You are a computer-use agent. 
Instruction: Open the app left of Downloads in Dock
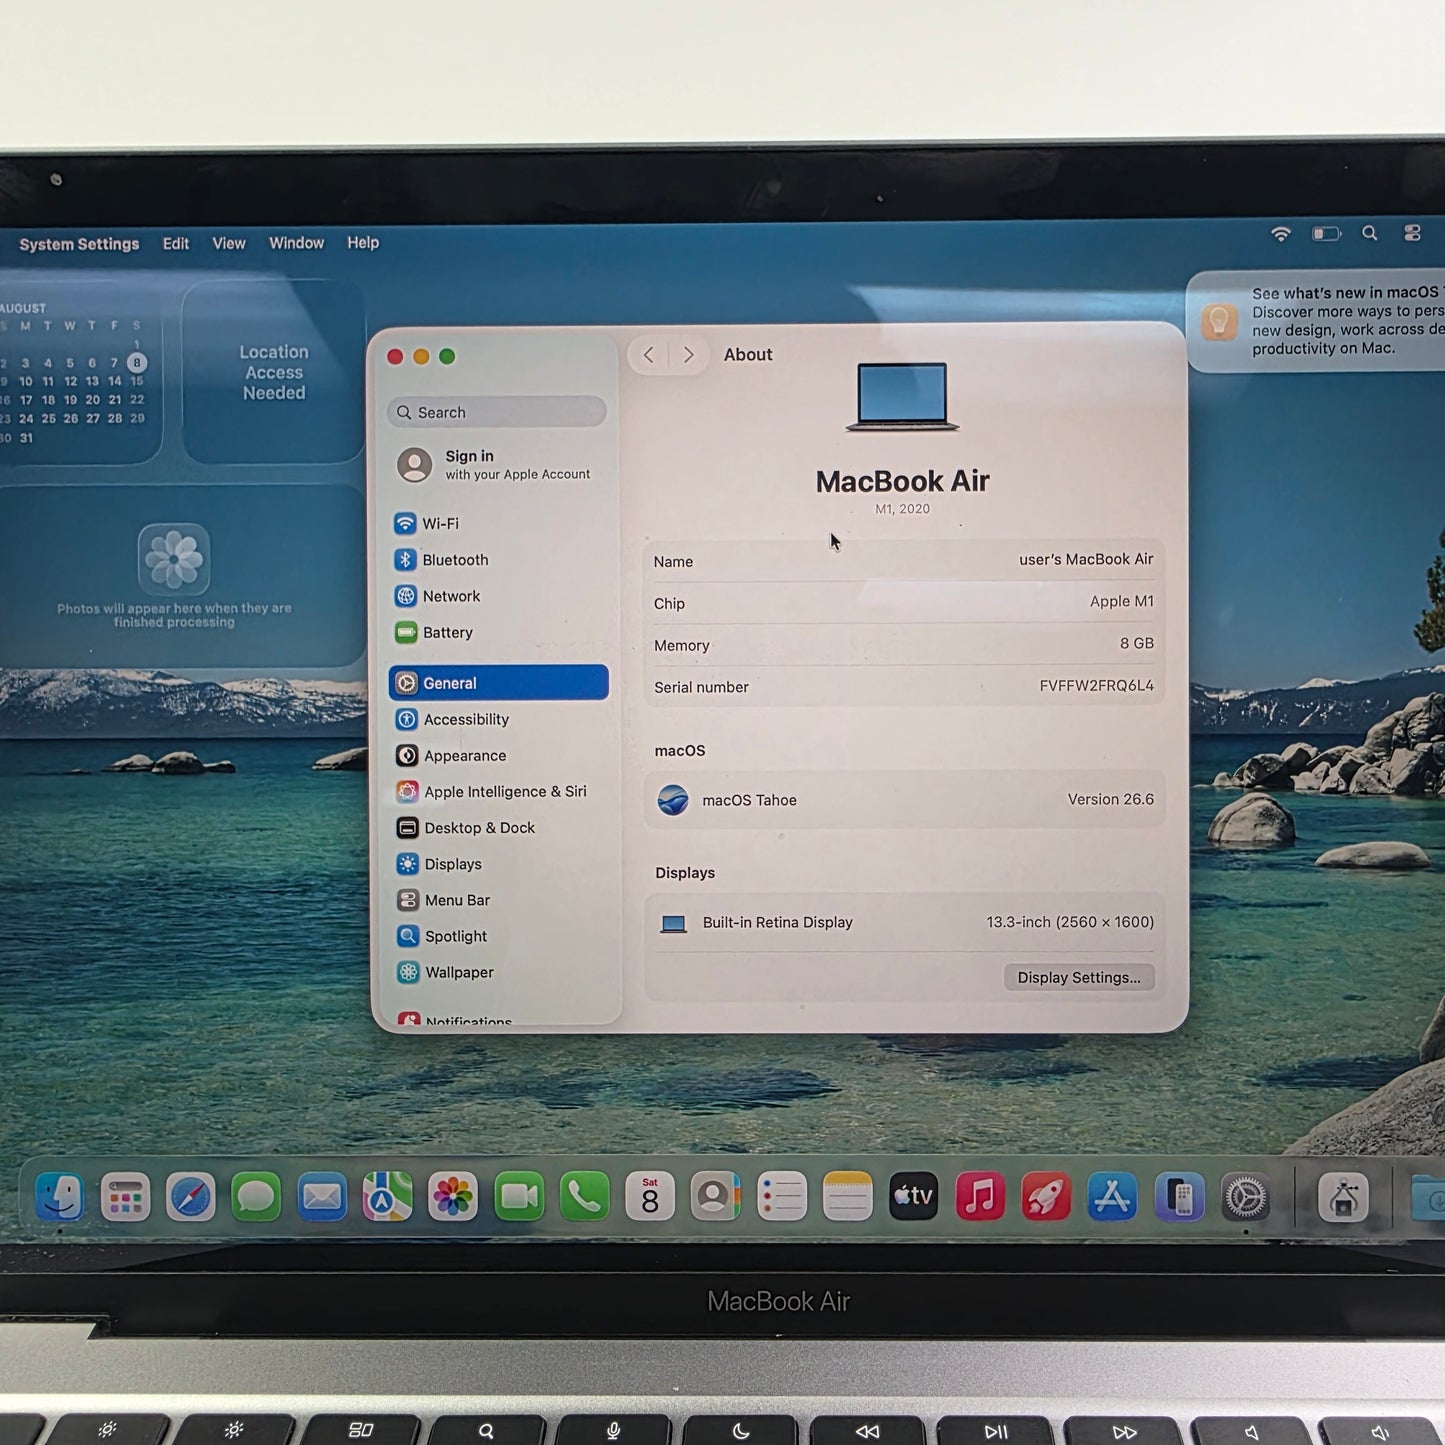point(1343,1197)
